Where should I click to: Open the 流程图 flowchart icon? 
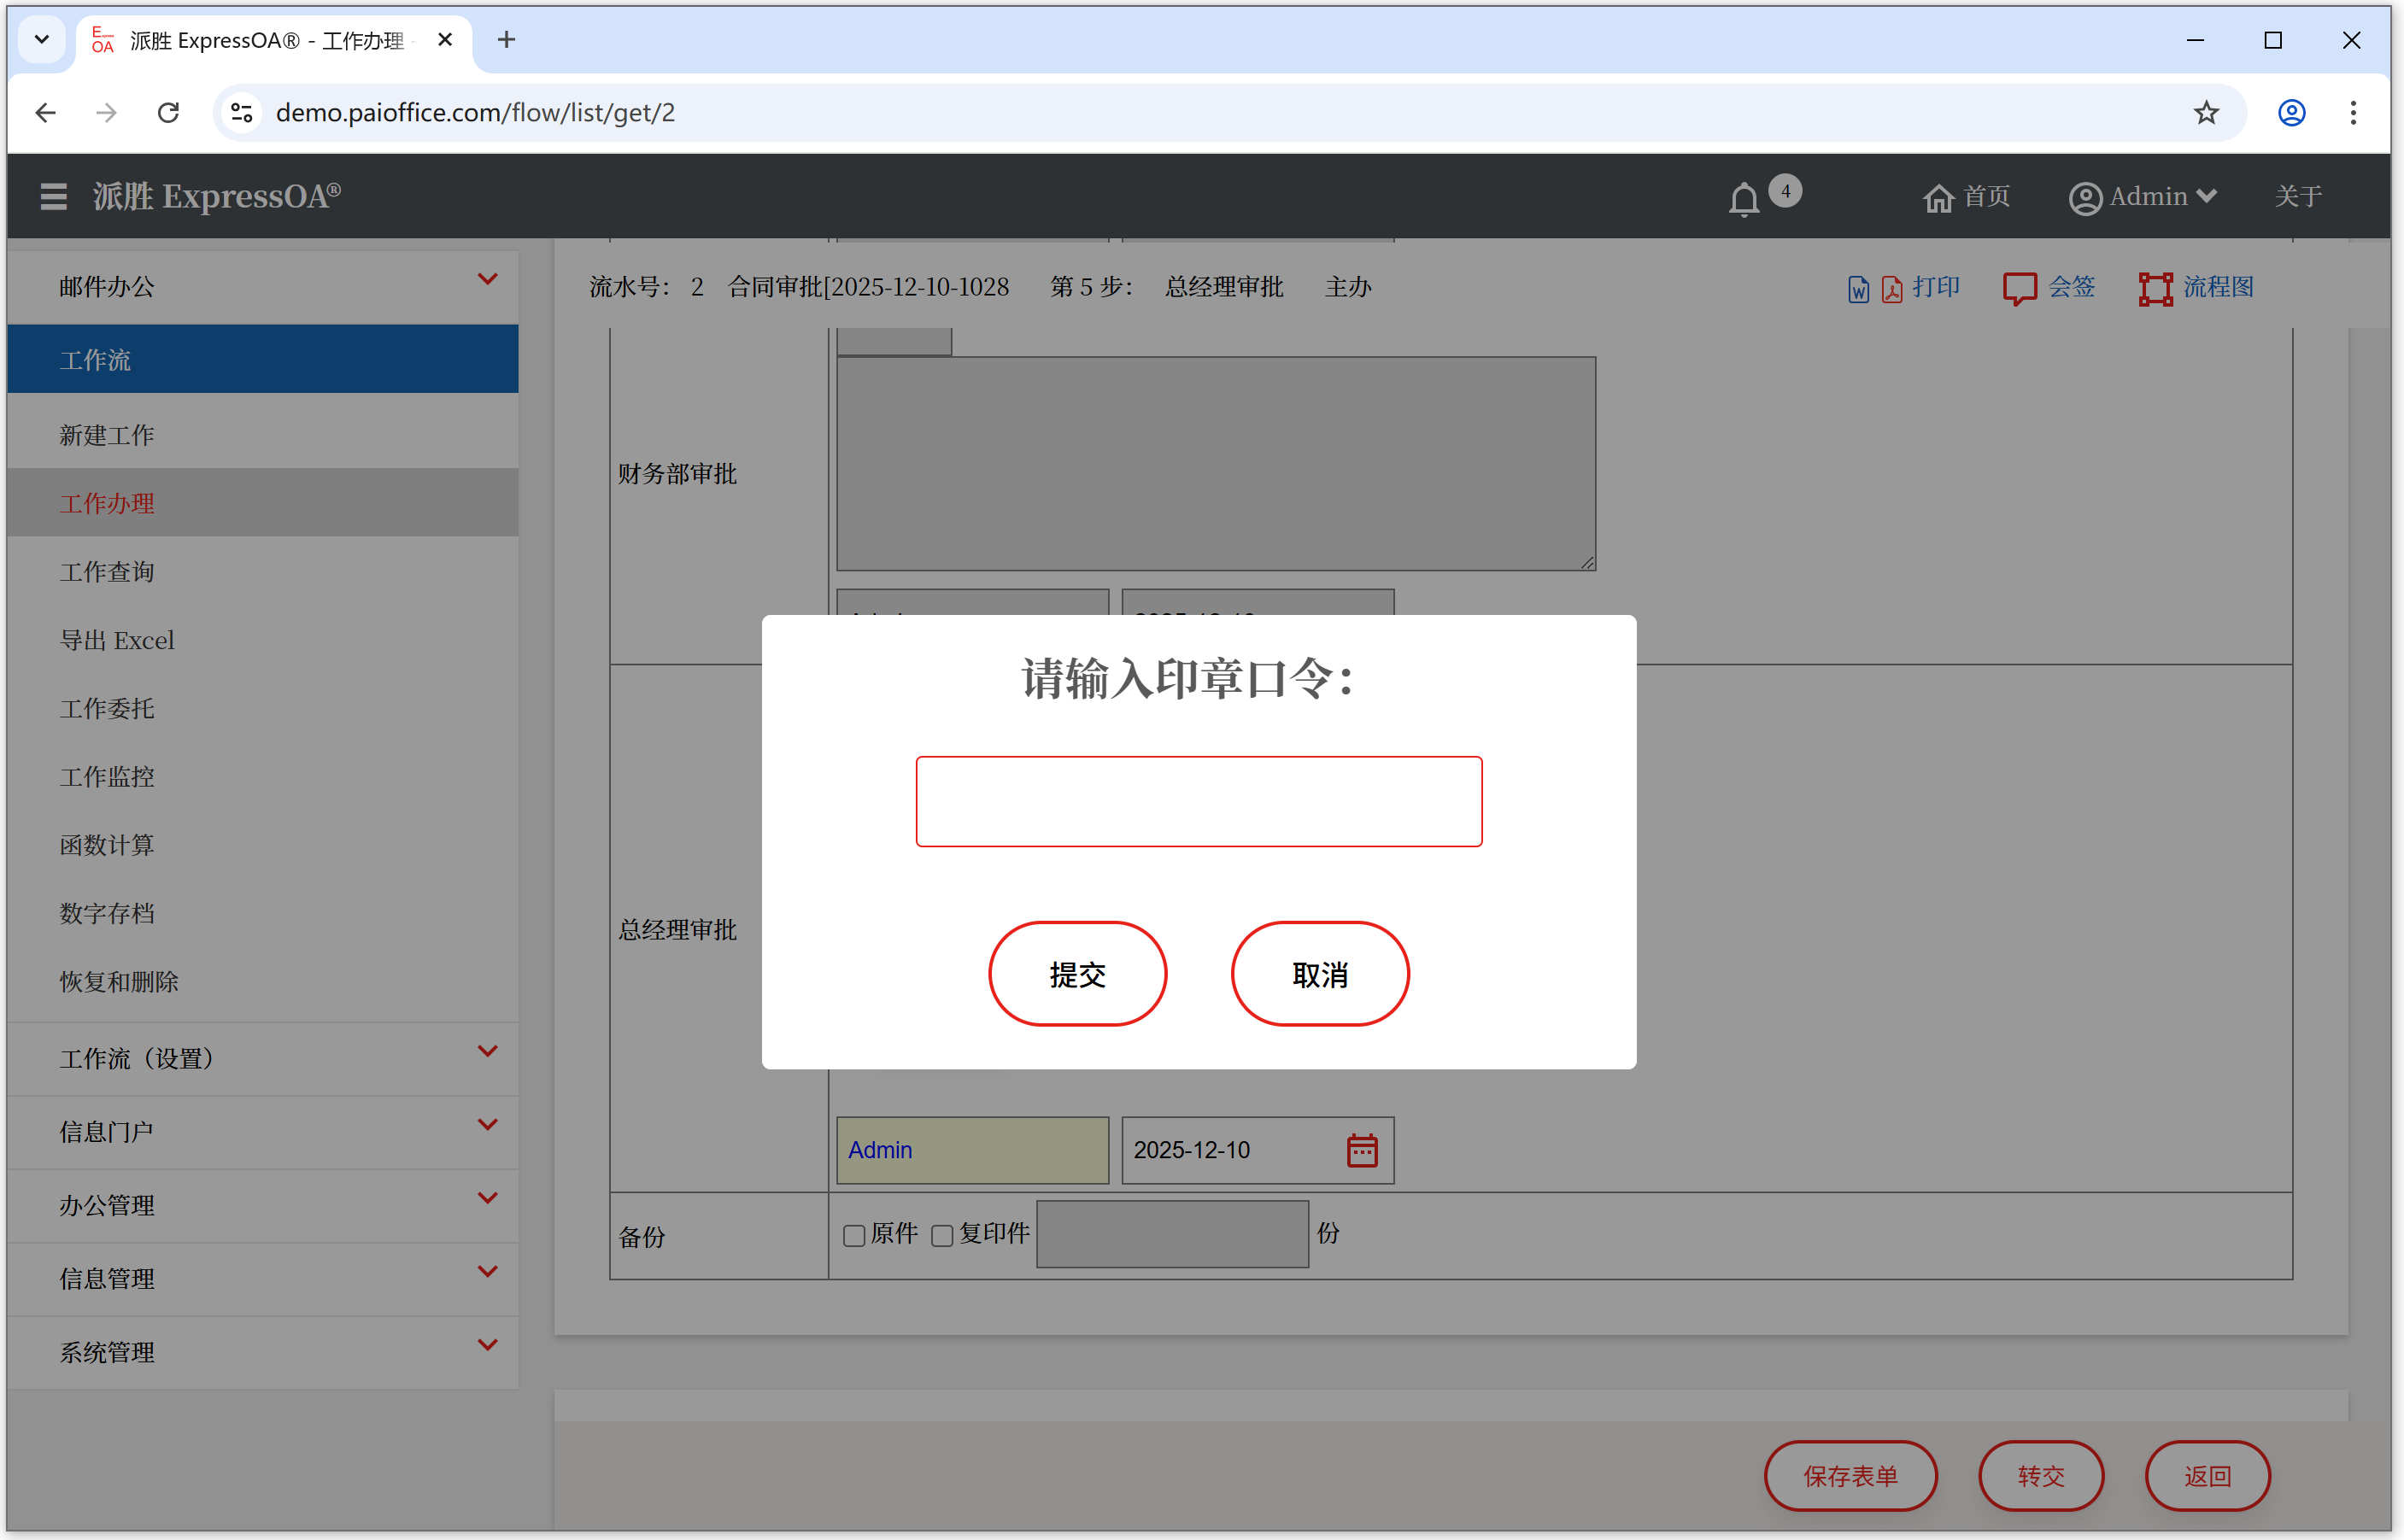pos(2155,288)
